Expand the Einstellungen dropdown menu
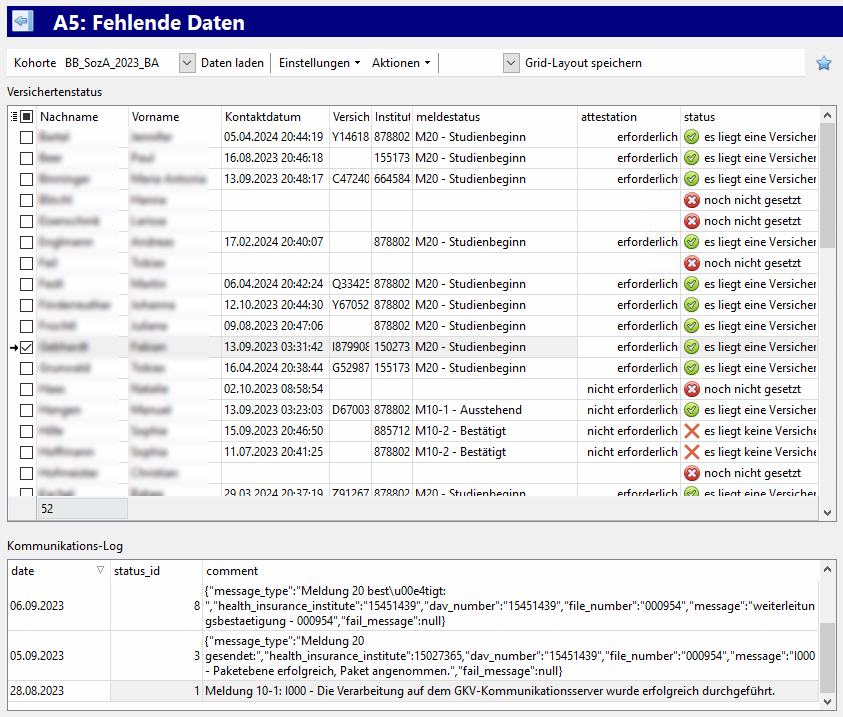 click(x=319, y=63)
